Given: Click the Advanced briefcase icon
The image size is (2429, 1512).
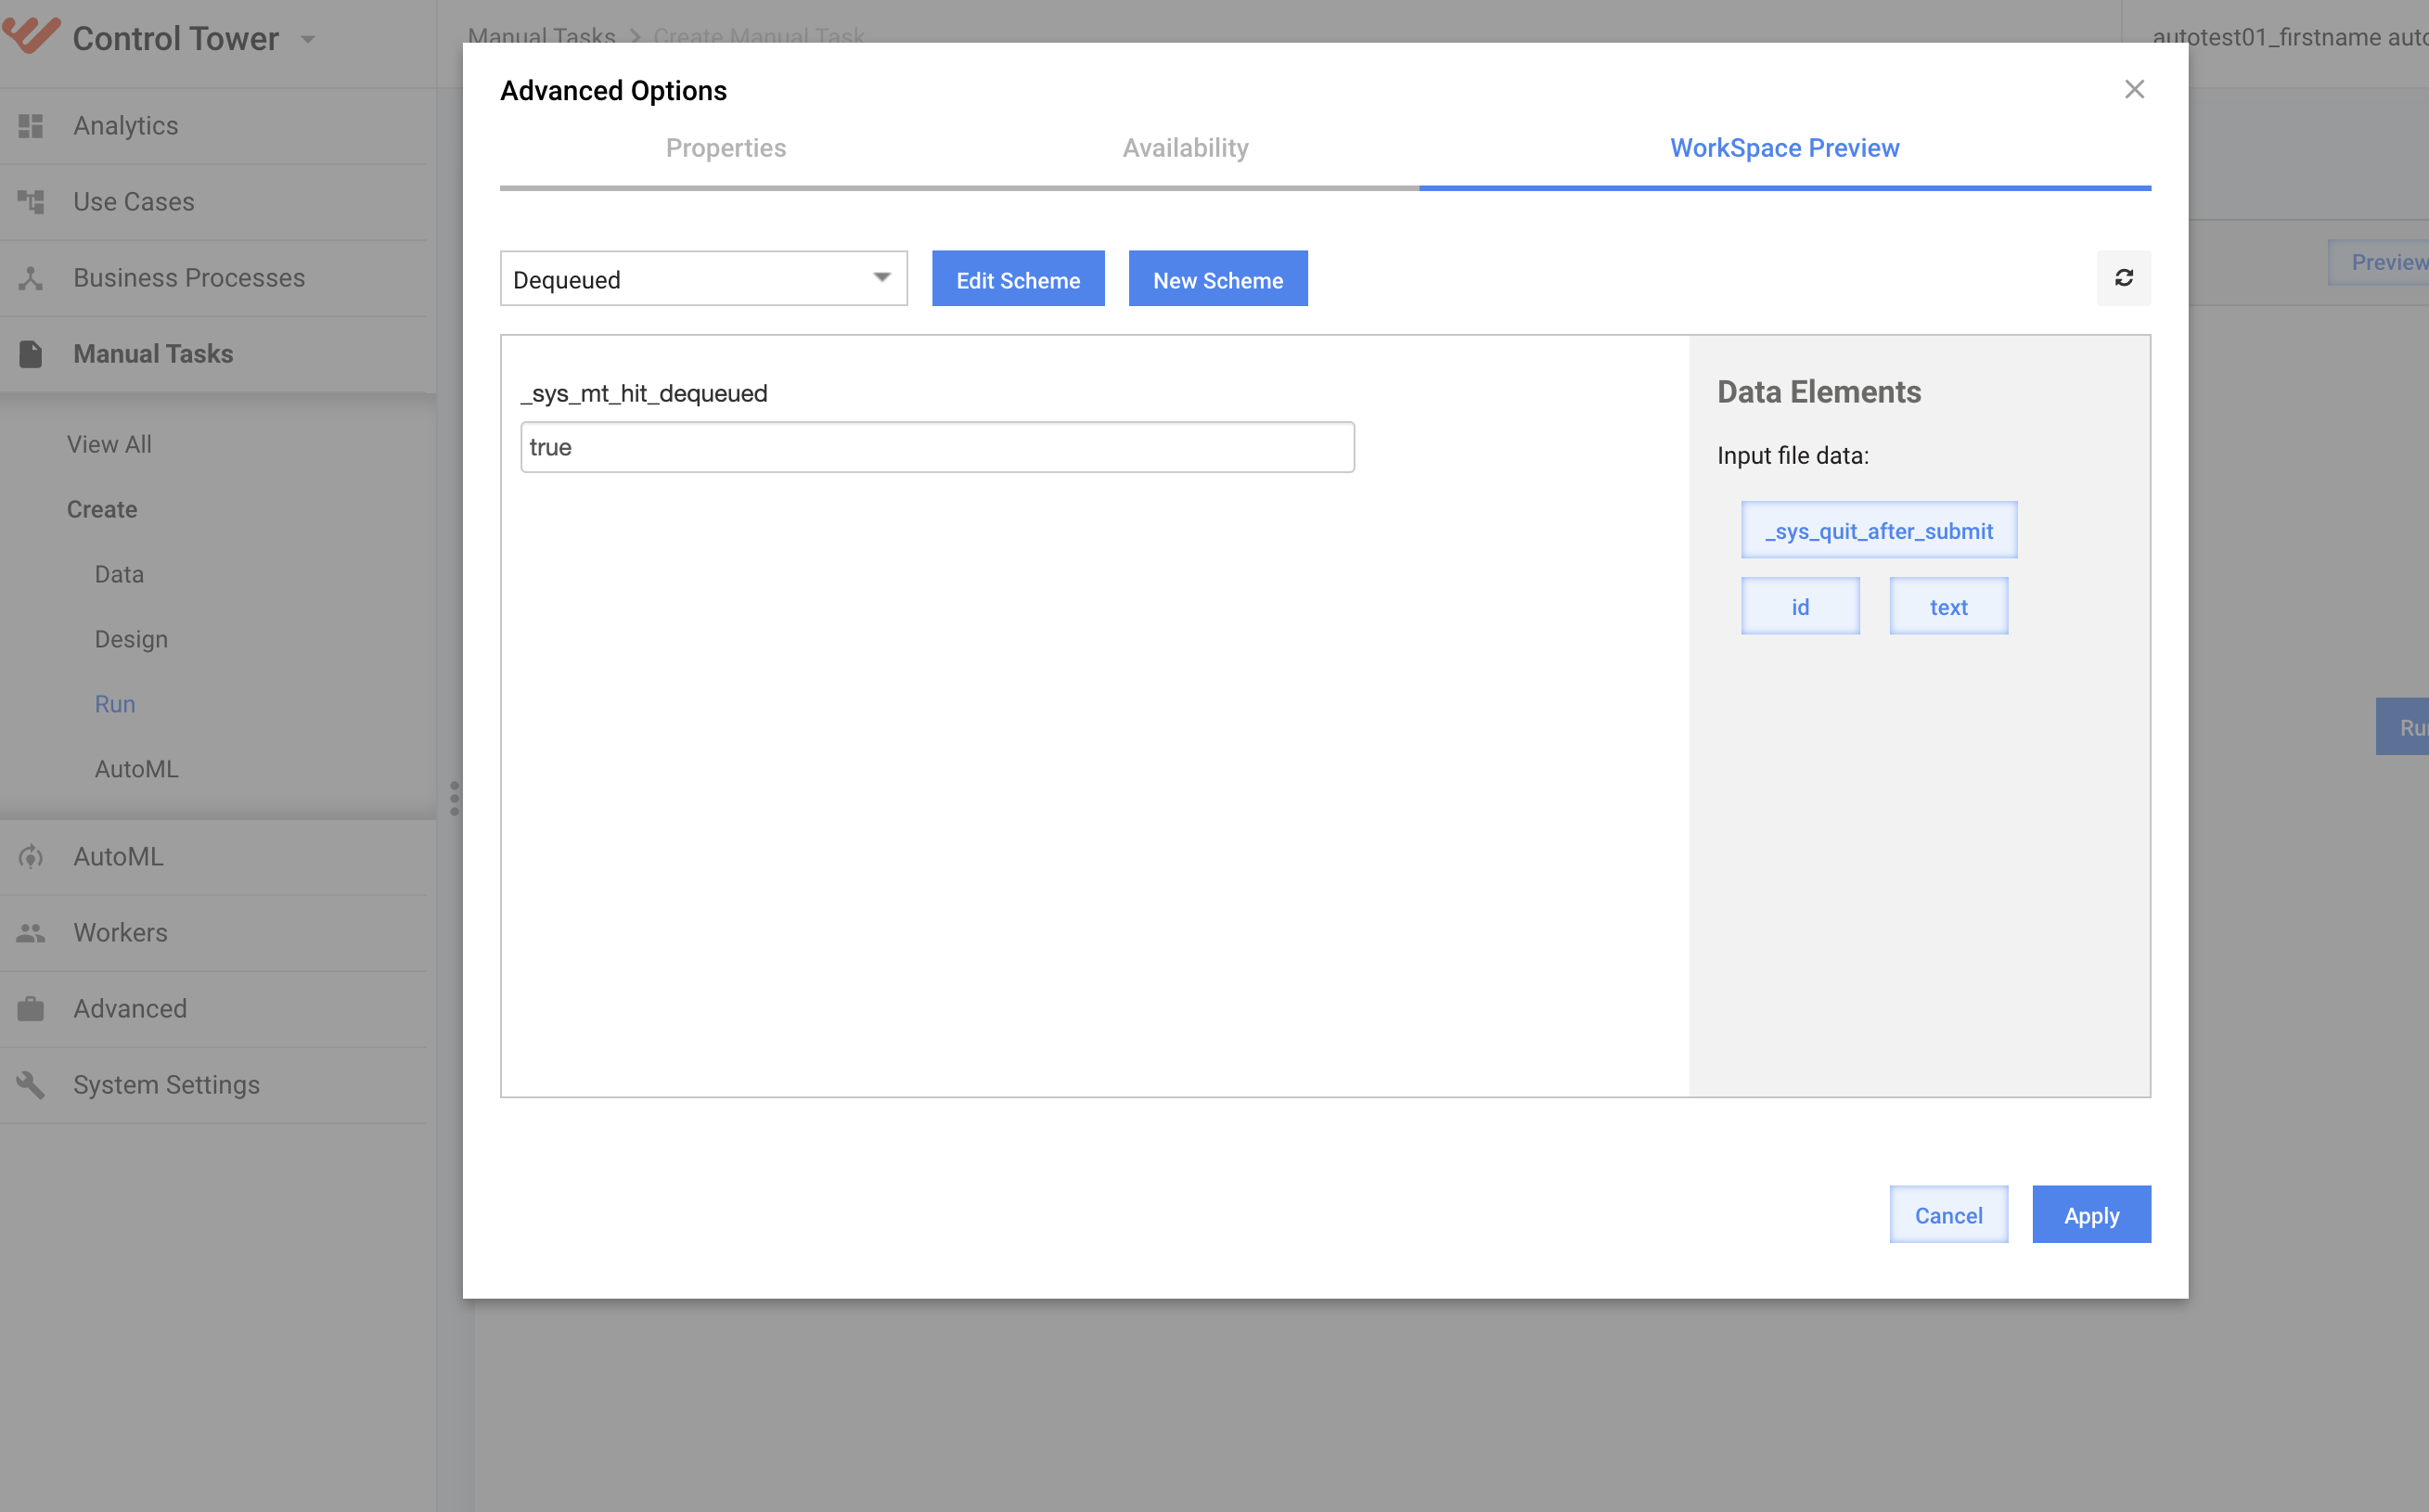Looking at the screenshot, I should 31,1009.
